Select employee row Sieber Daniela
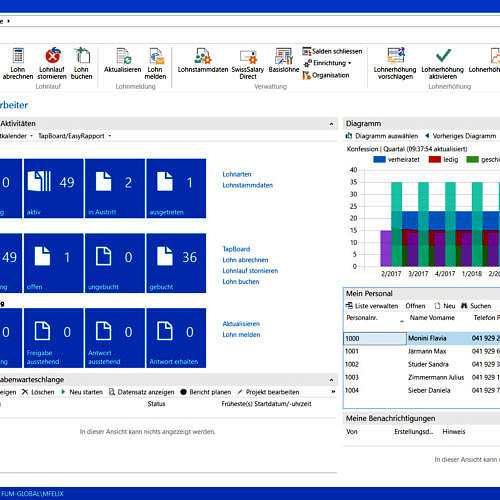 pyautogui.click(x=422, y=390)
